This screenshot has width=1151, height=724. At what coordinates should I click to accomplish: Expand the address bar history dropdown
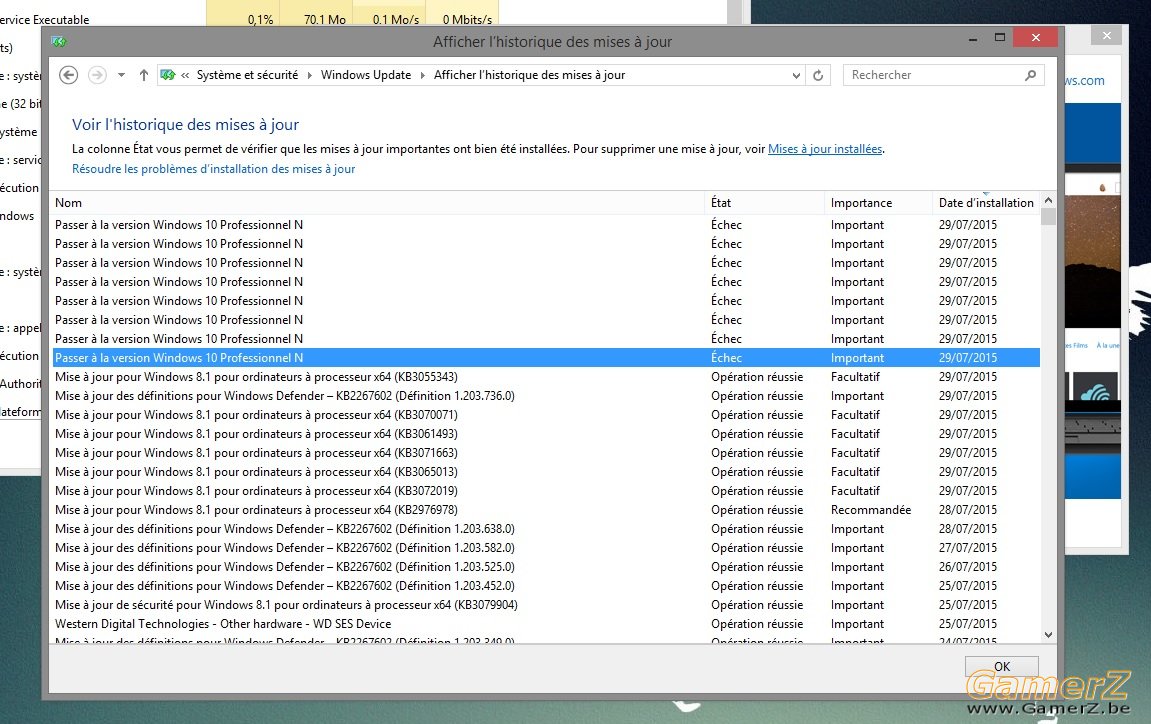coord(796,75)
